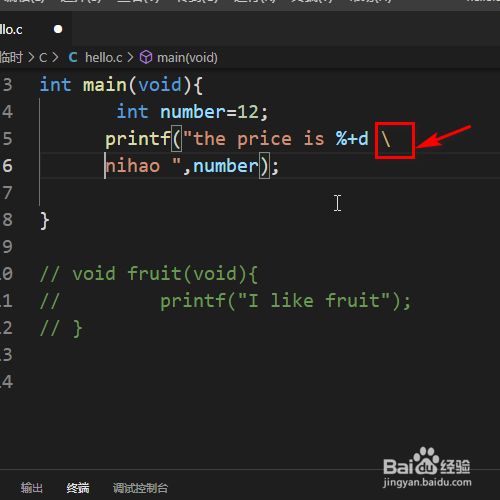This screenshot has height=500, width=500.
Task: Click the comment '// void fruit(void){'
Action: pos(149,274)
